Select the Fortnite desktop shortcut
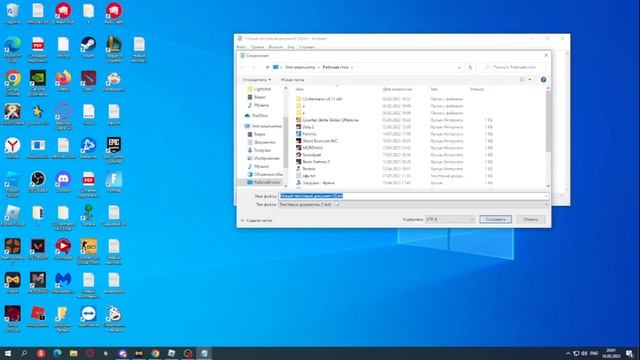640x360 pixels. tap(113, 182)
